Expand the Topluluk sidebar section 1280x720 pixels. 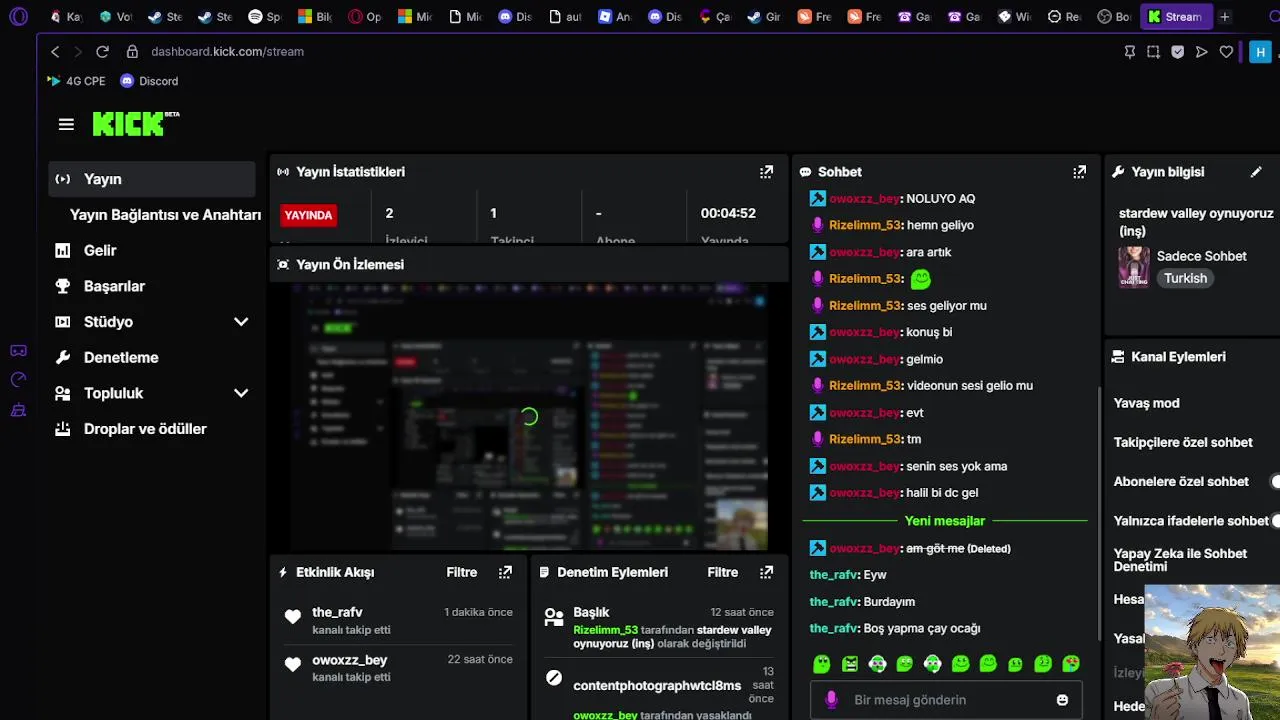click(241, 393)
